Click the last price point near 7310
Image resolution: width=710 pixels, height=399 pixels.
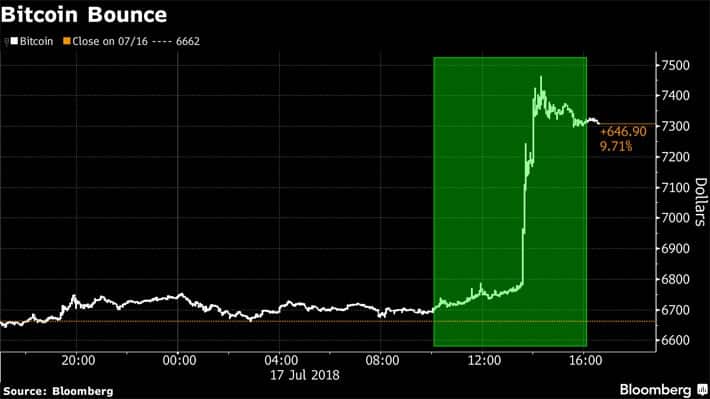click(599, 123)
